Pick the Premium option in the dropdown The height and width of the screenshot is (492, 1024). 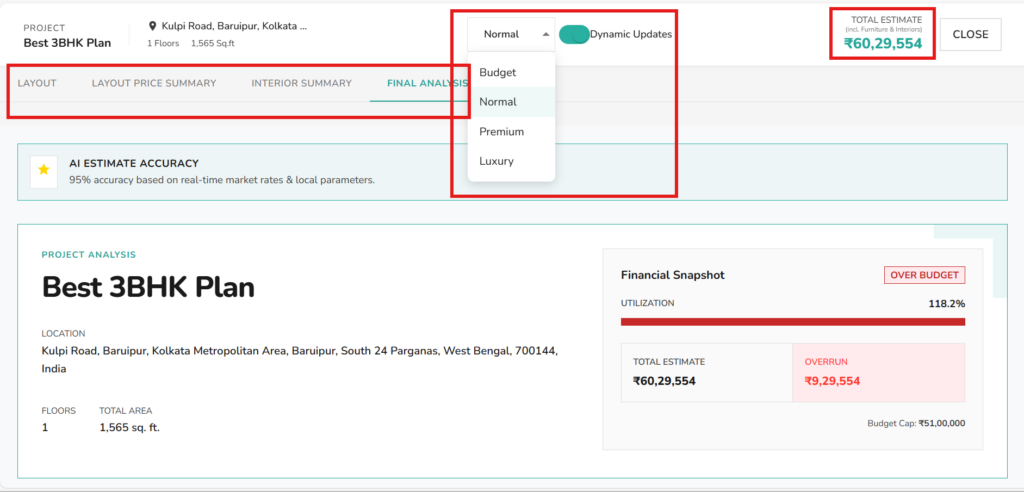pyautogui.click(x=501, y=132)
